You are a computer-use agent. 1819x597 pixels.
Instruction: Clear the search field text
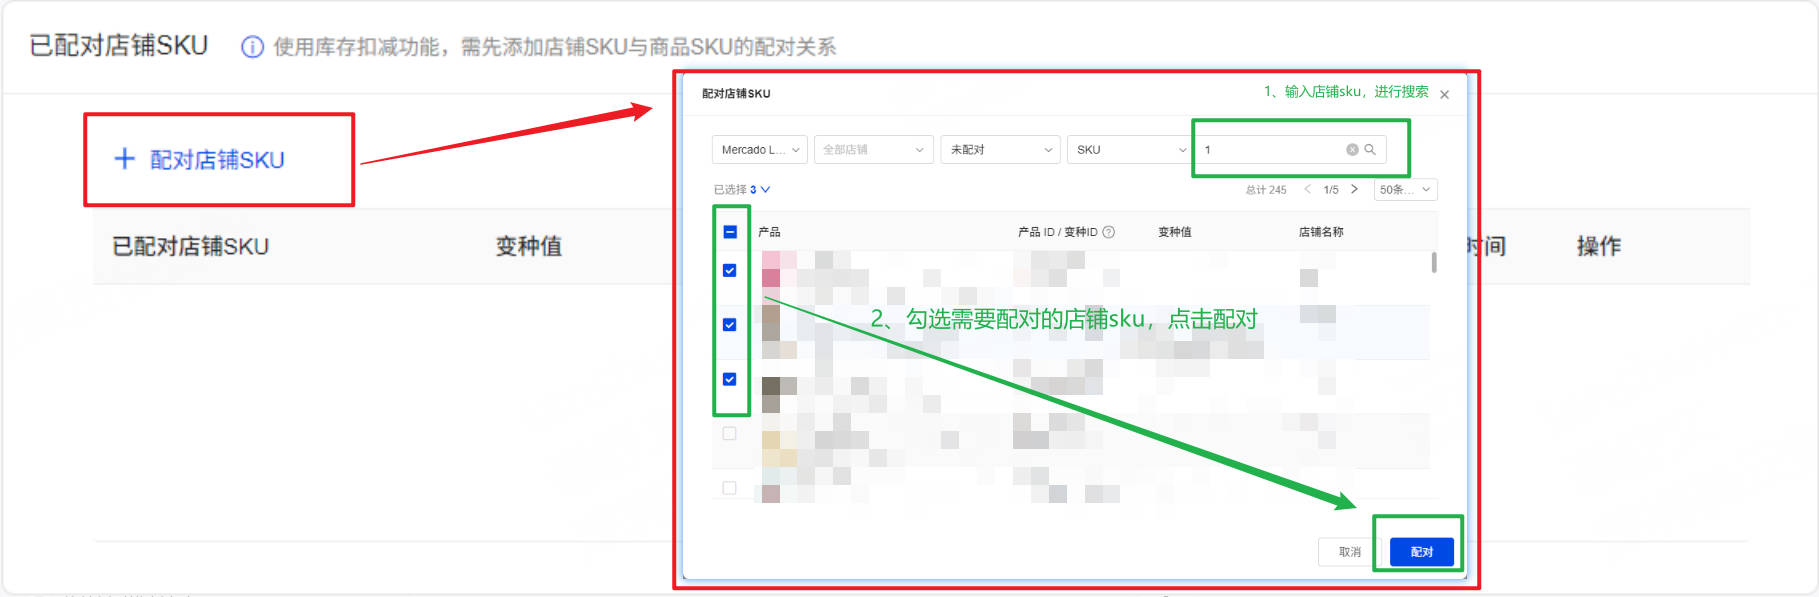coord(1352,150)
